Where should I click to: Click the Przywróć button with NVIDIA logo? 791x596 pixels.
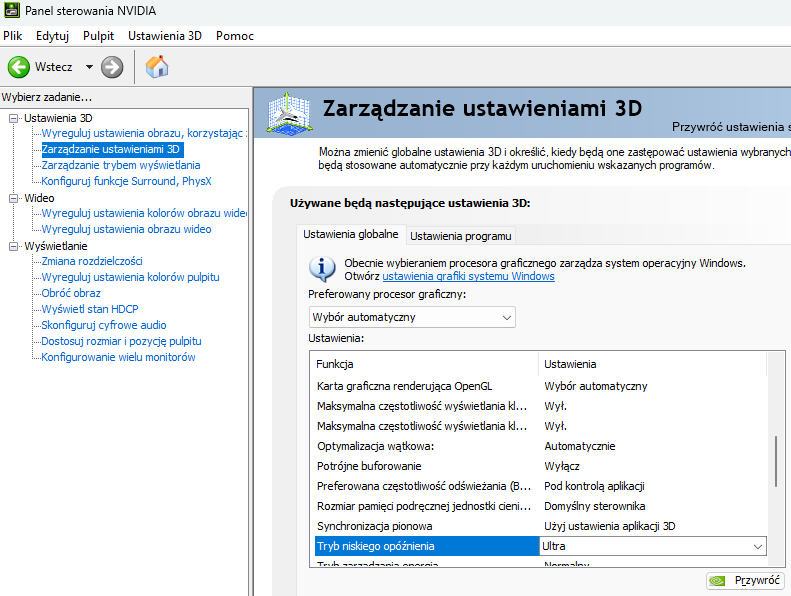(745, 580)
